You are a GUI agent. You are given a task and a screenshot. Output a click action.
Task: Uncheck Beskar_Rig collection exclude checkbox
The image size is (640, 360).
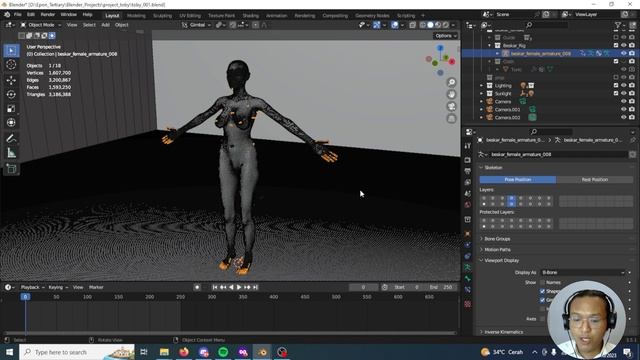[616, 45]
